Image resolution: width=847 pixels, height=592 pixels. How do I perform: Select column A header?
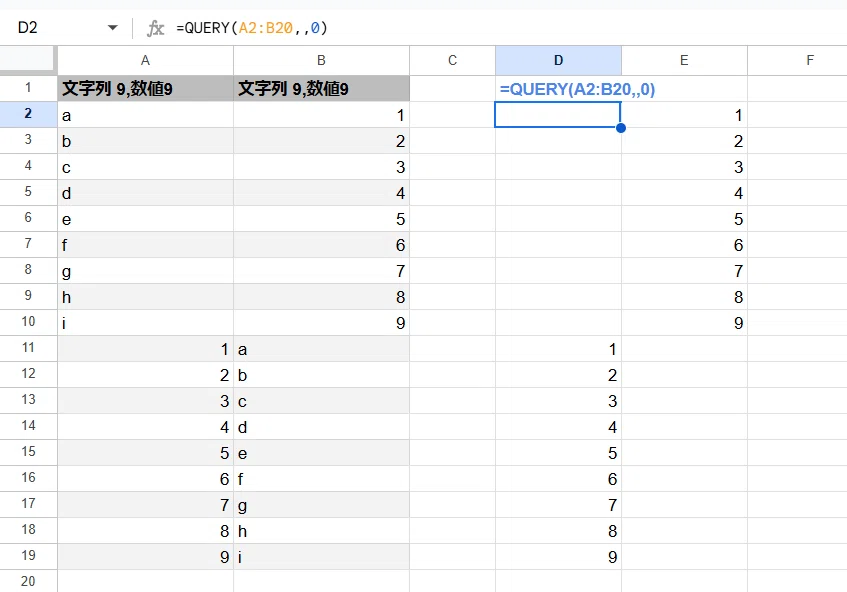(x=145, y=60)
